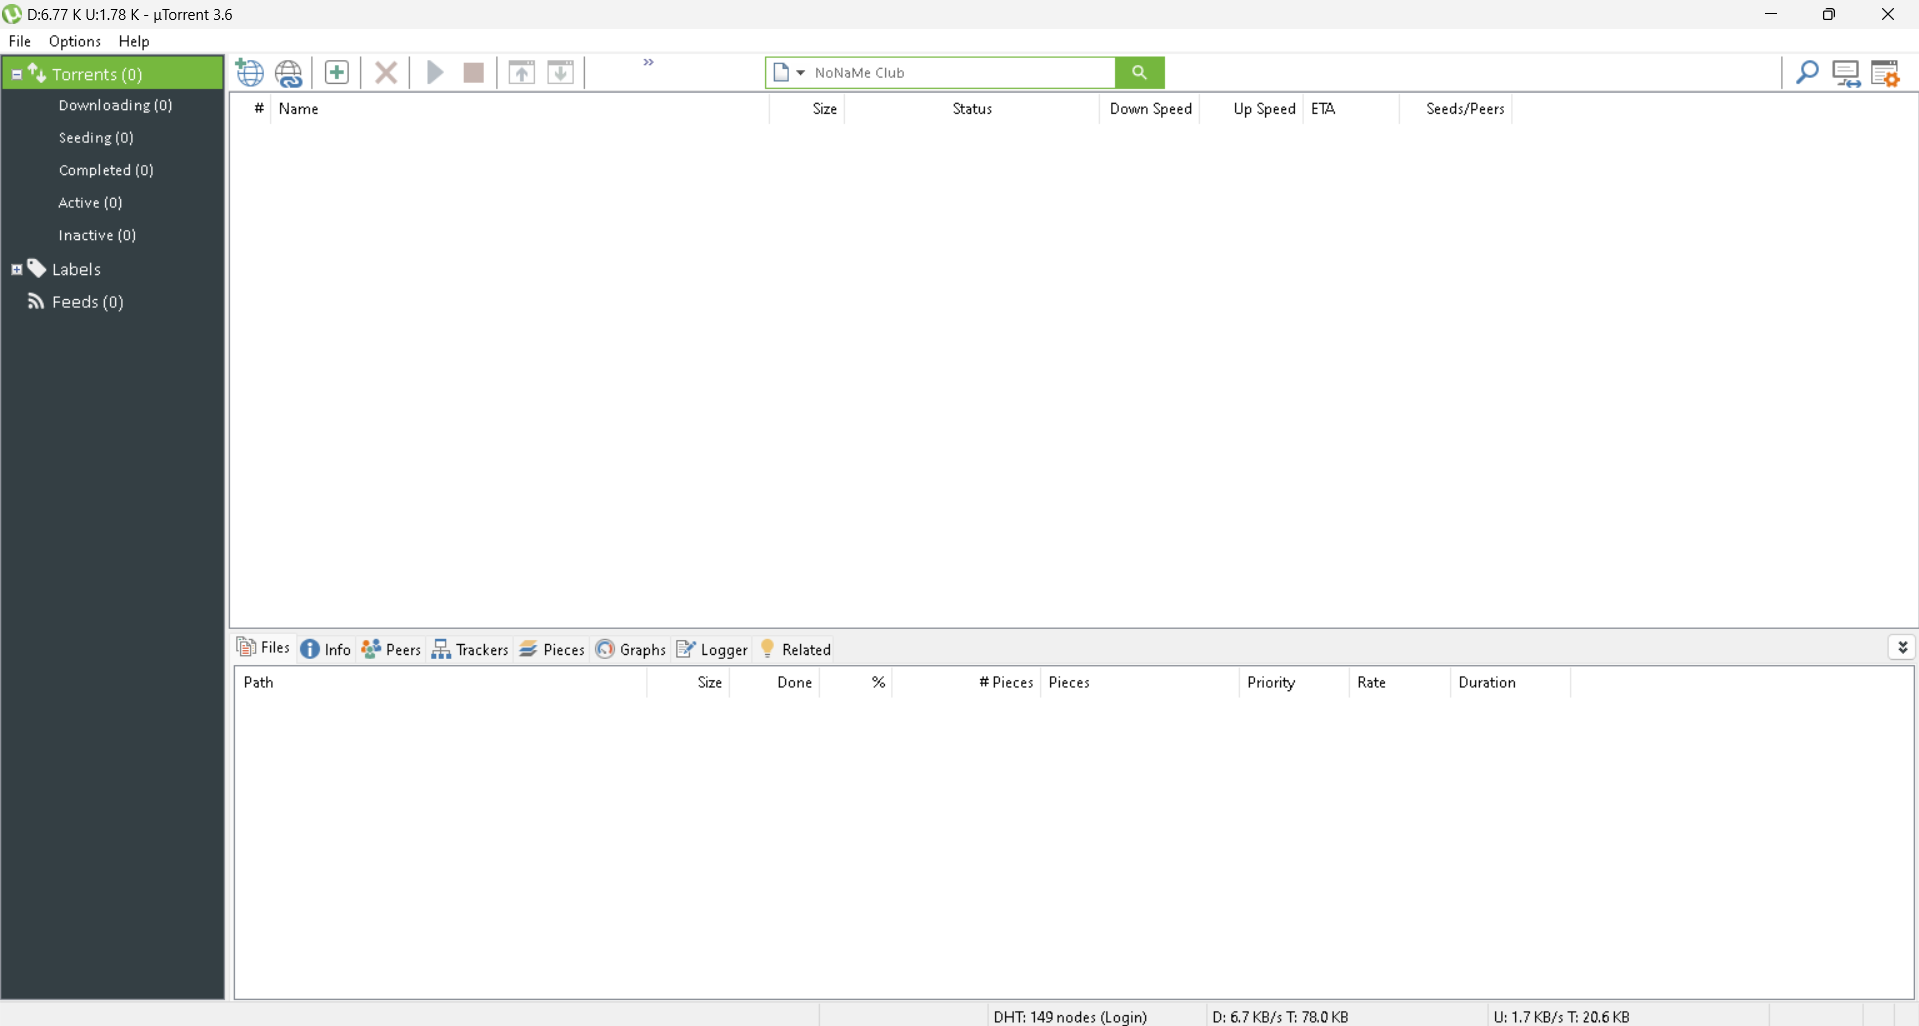Screen dimensions: 1919x1026
Task: Select Seeding (0) category
Action: tap(96, 138)
